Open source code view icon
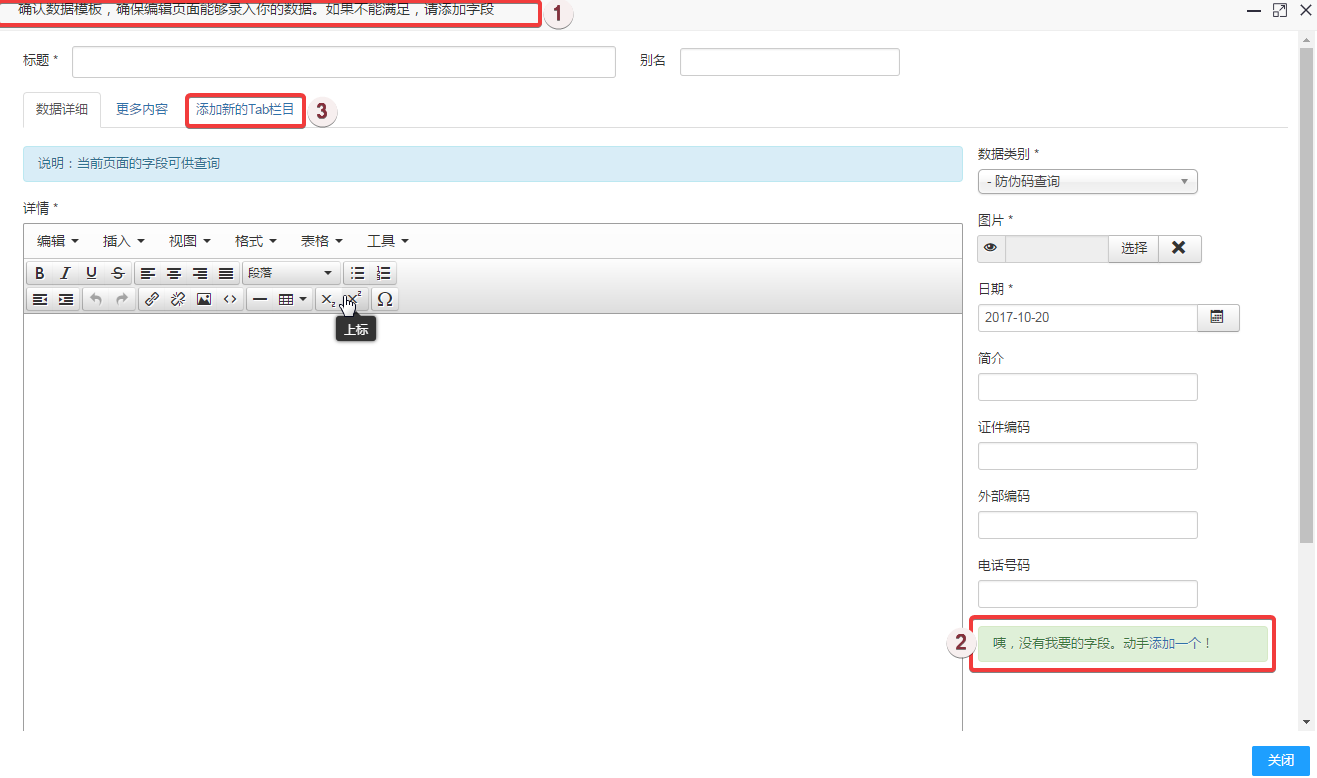Viewport: 1317px width, 778px height. [x=230, y=299]
